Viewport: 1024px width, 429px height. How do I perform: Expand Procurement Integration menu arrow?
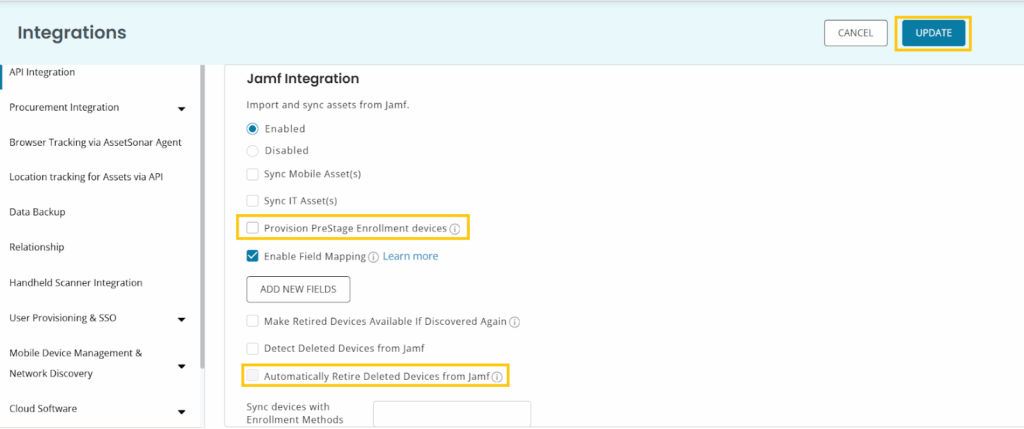(x=182, y=108)
